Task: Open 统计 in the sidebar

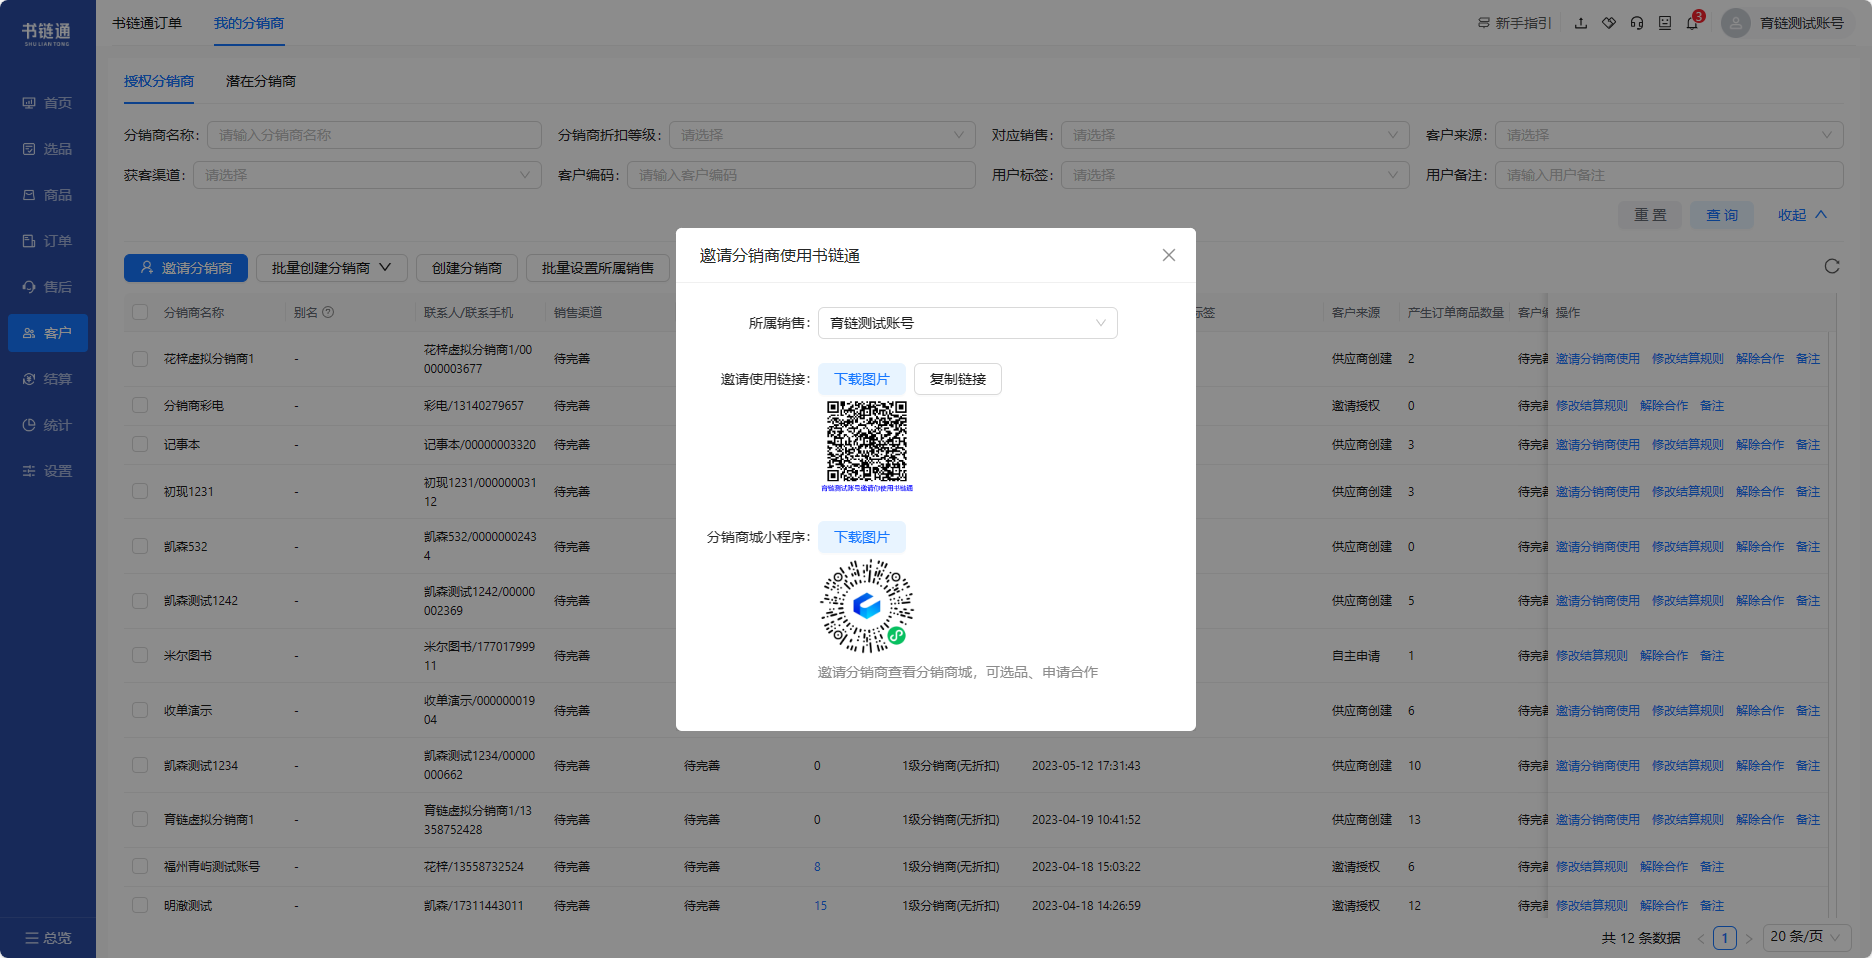Action: click(x=48, y=425)
